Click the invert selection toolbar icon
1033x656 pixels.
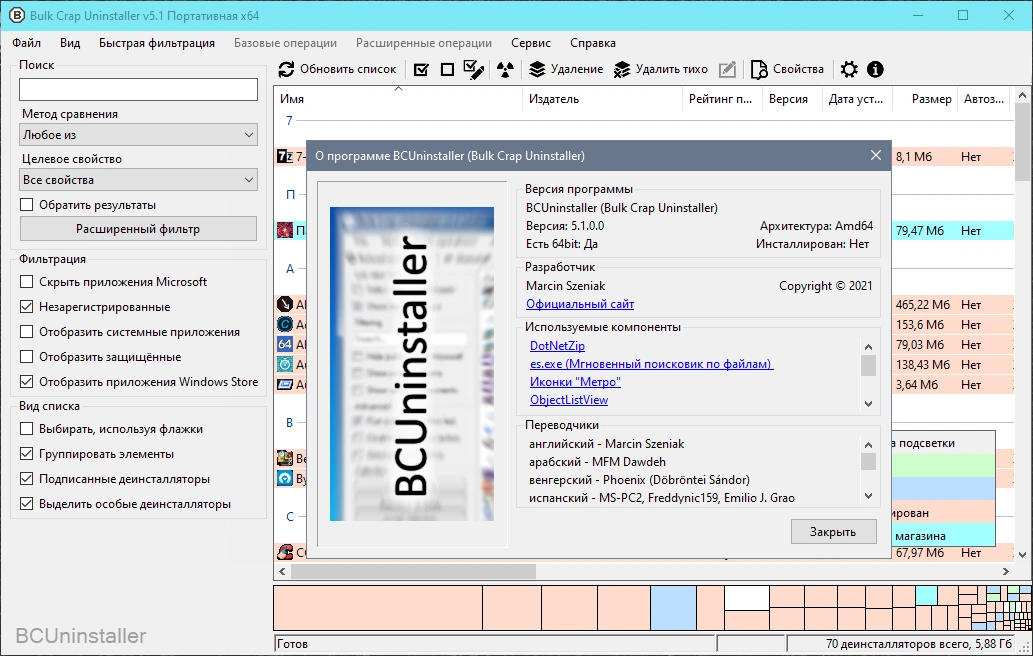474,69
